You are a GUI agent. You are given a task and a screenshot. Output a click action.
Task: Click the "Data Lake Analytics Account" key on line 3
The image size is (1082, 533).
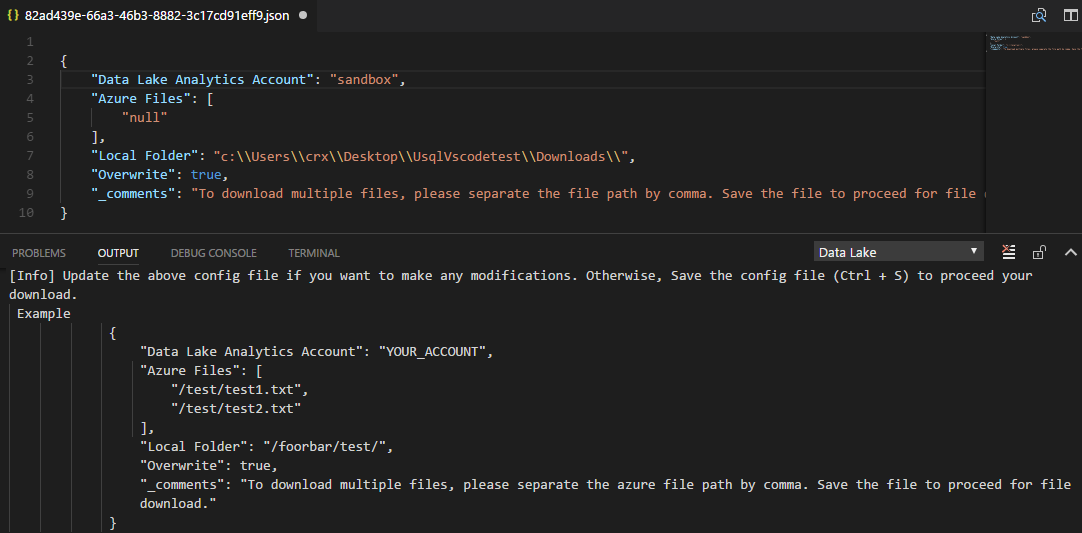[x=203, y=79]
